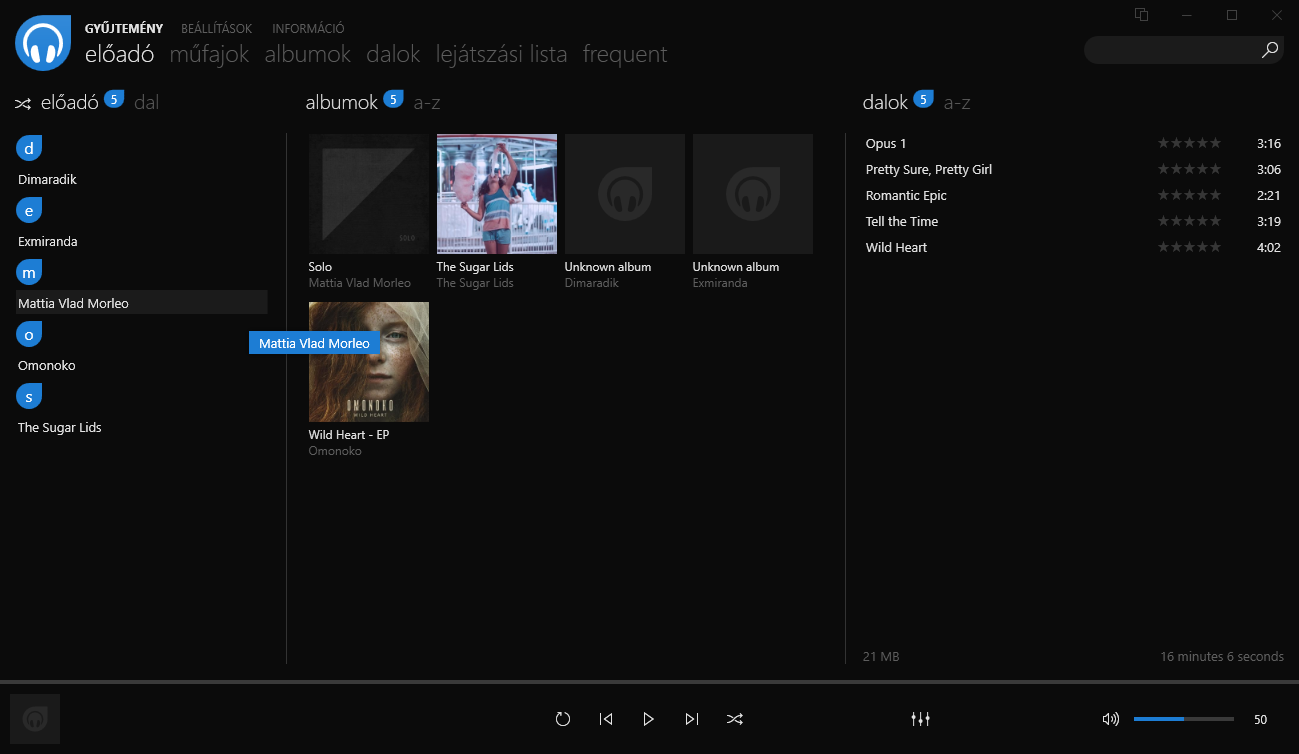Shuffle all artists using the előadó shuffle icon

click(23, 103)
